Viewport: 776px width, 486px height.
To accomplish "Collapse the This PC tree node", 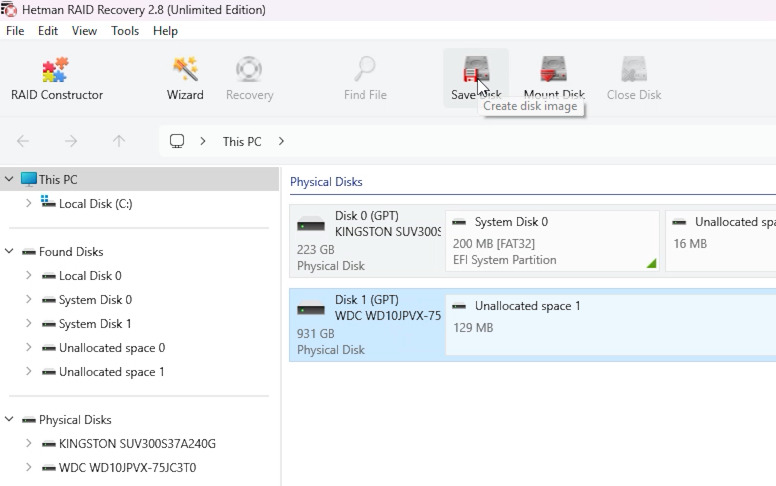I will tap(9, 179).
